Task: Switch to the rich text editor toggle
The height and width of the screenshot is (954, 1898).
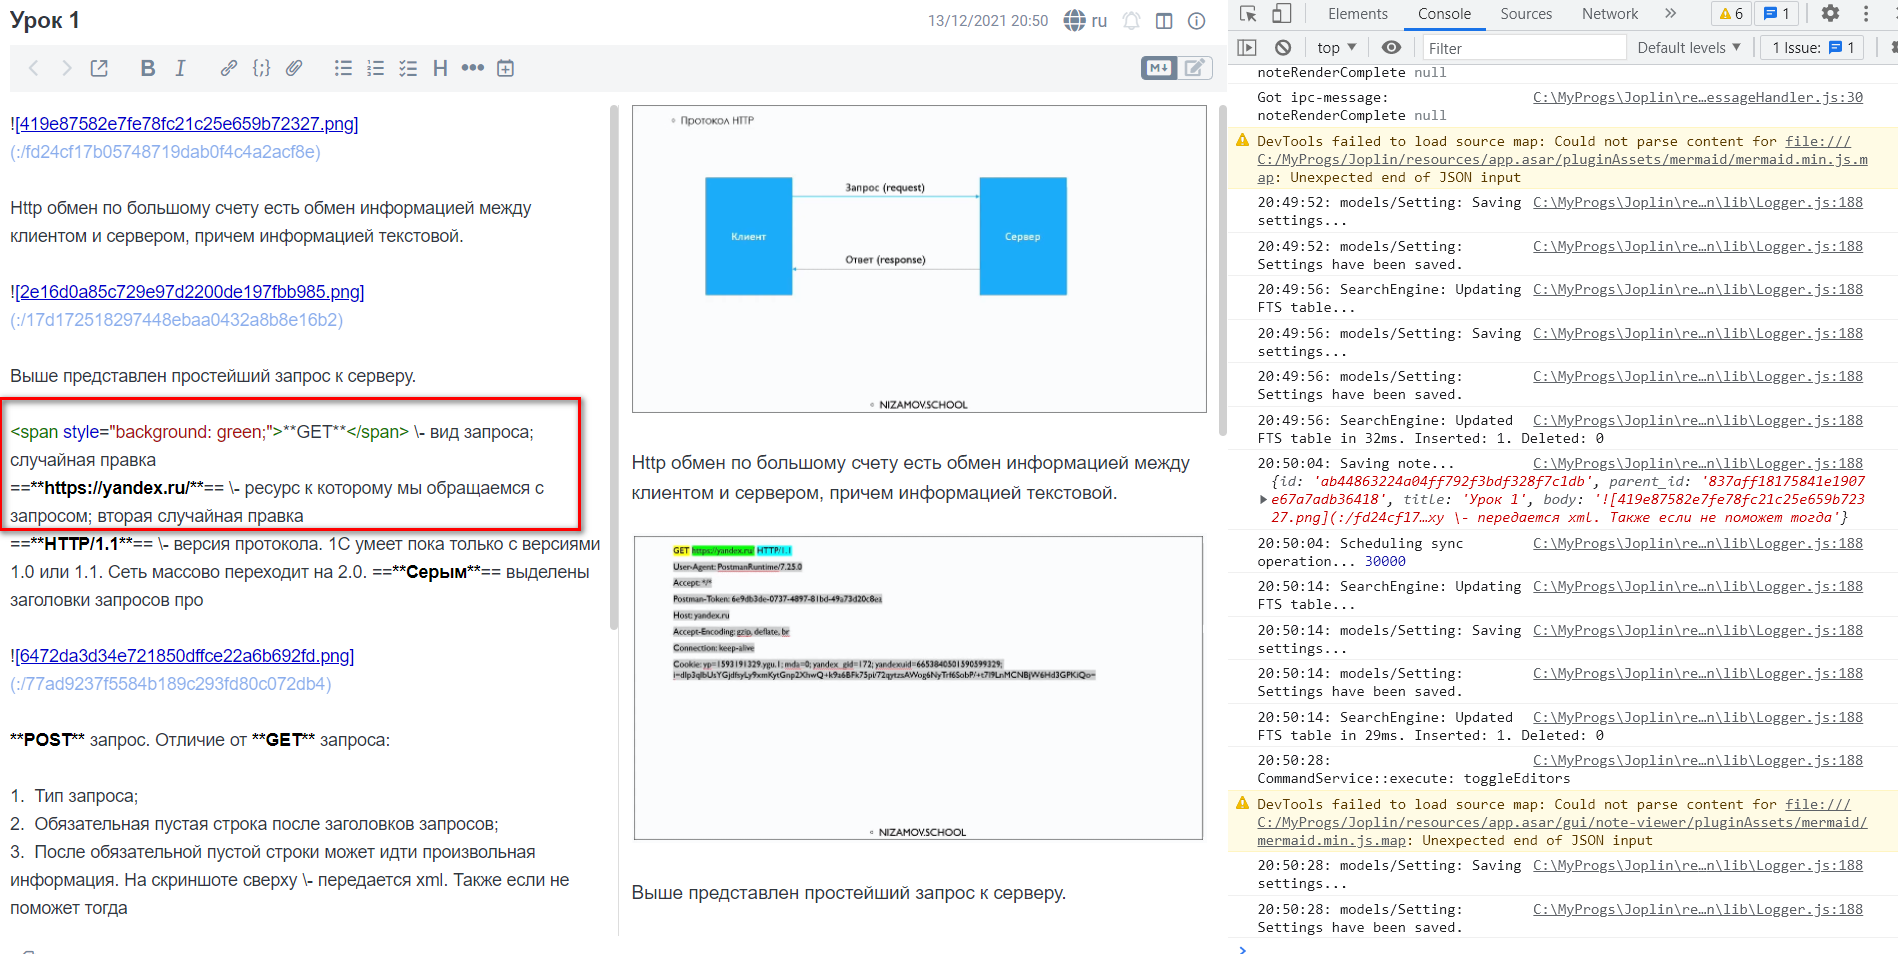Action: coord(1196,68)
